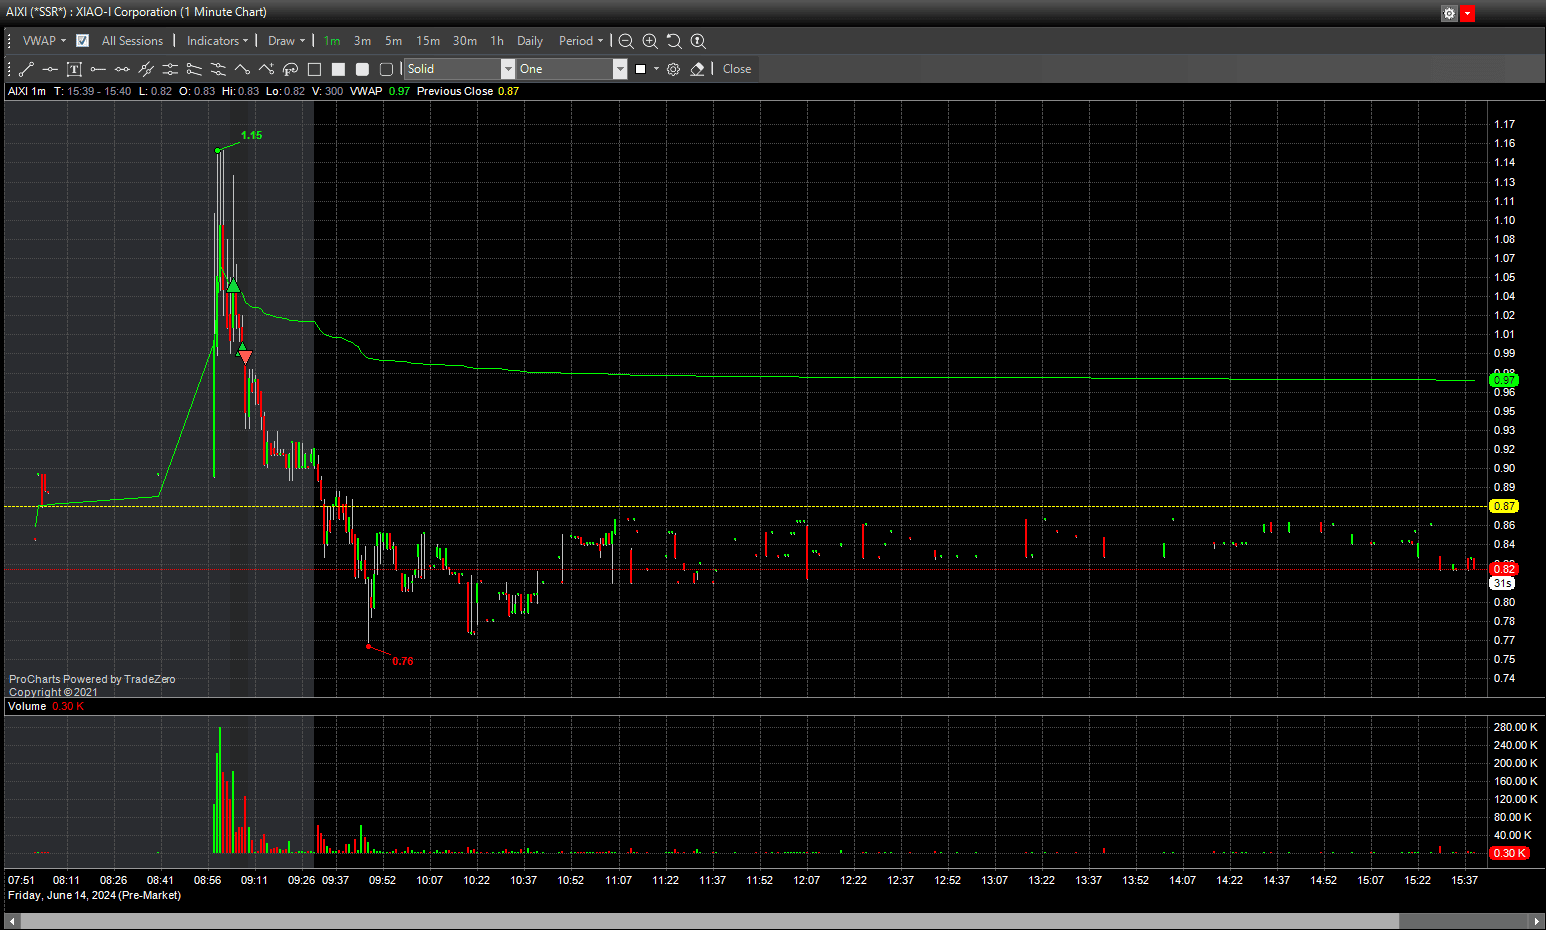
Task: Click the zoom out magnifier icon
Action: coord(626,41)
